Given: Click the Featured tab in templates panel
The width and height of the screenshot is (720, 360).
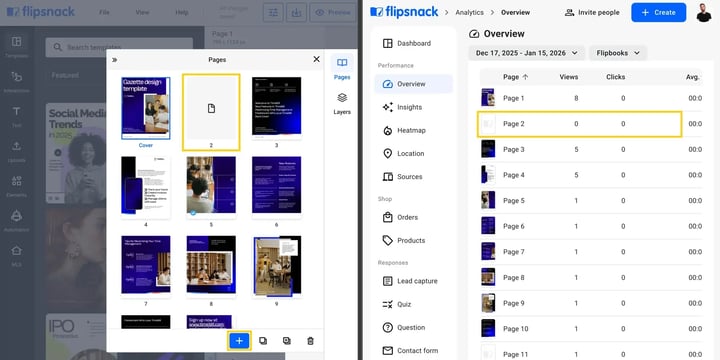Looking at the screenshot, I should pyautogui.click(x=65, y=75).
